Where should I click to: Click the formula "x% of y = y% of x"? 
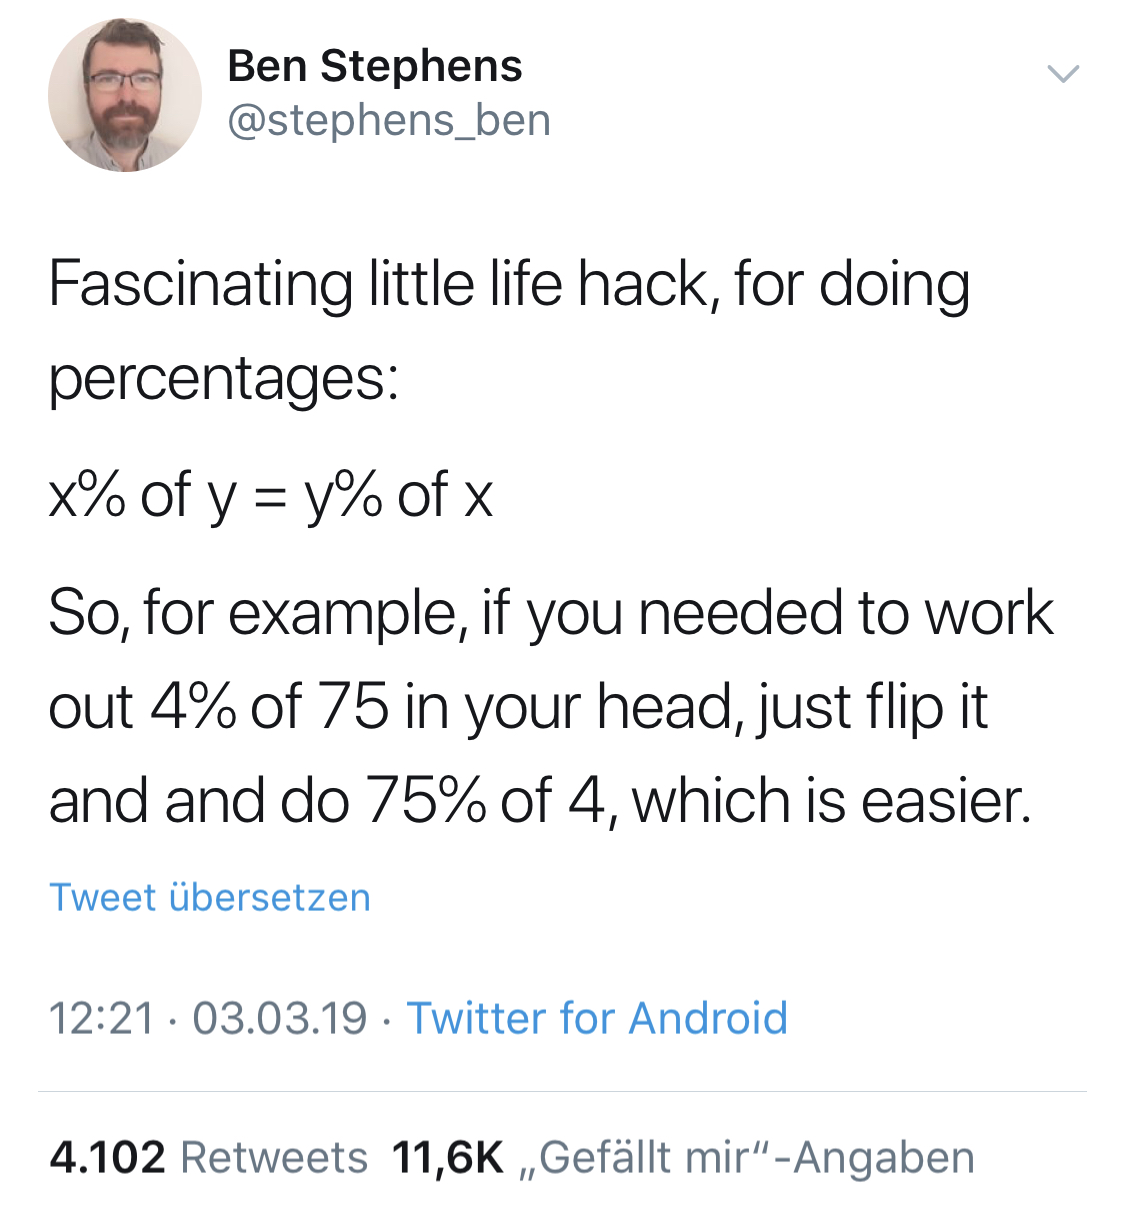[271, 494]
